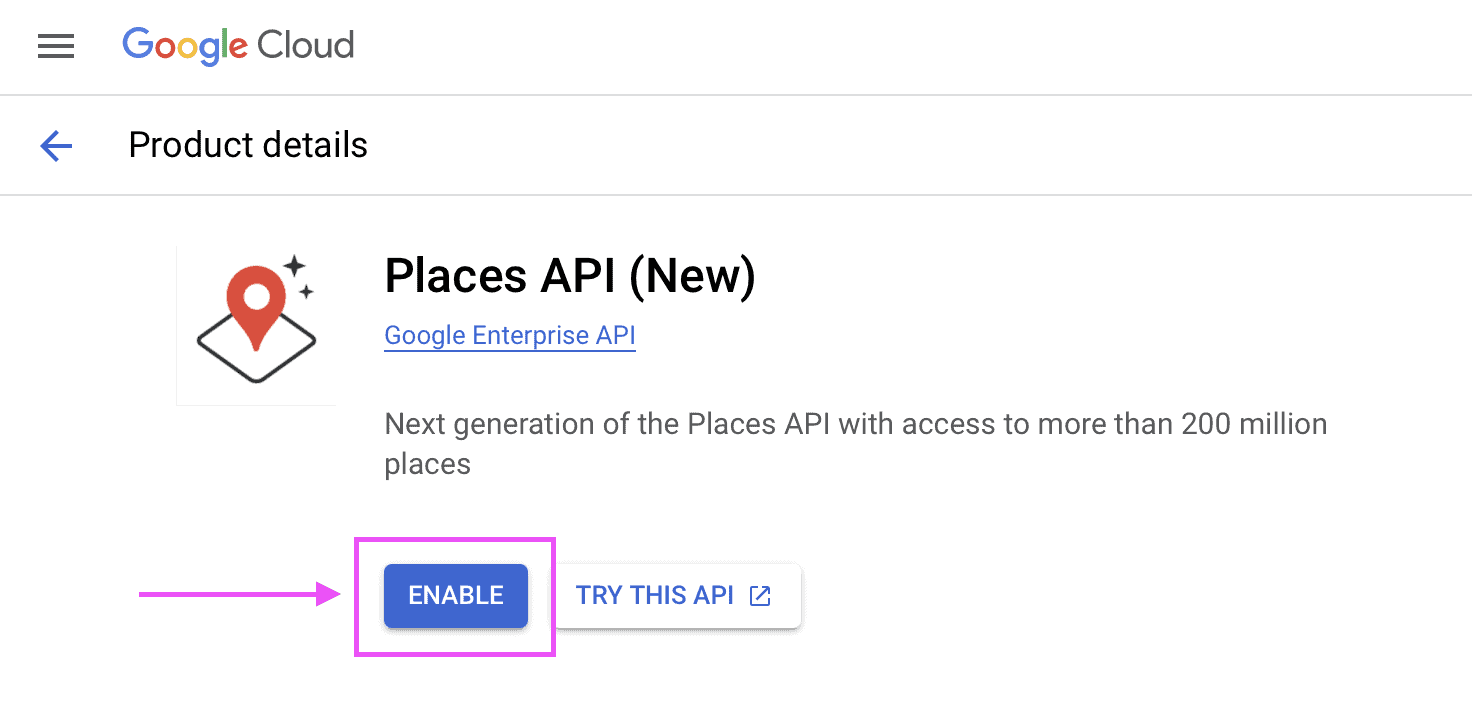Click the Google wordmark in the top bar
The width and height of the screenshot is (1472, 720).
click(184, 46)
